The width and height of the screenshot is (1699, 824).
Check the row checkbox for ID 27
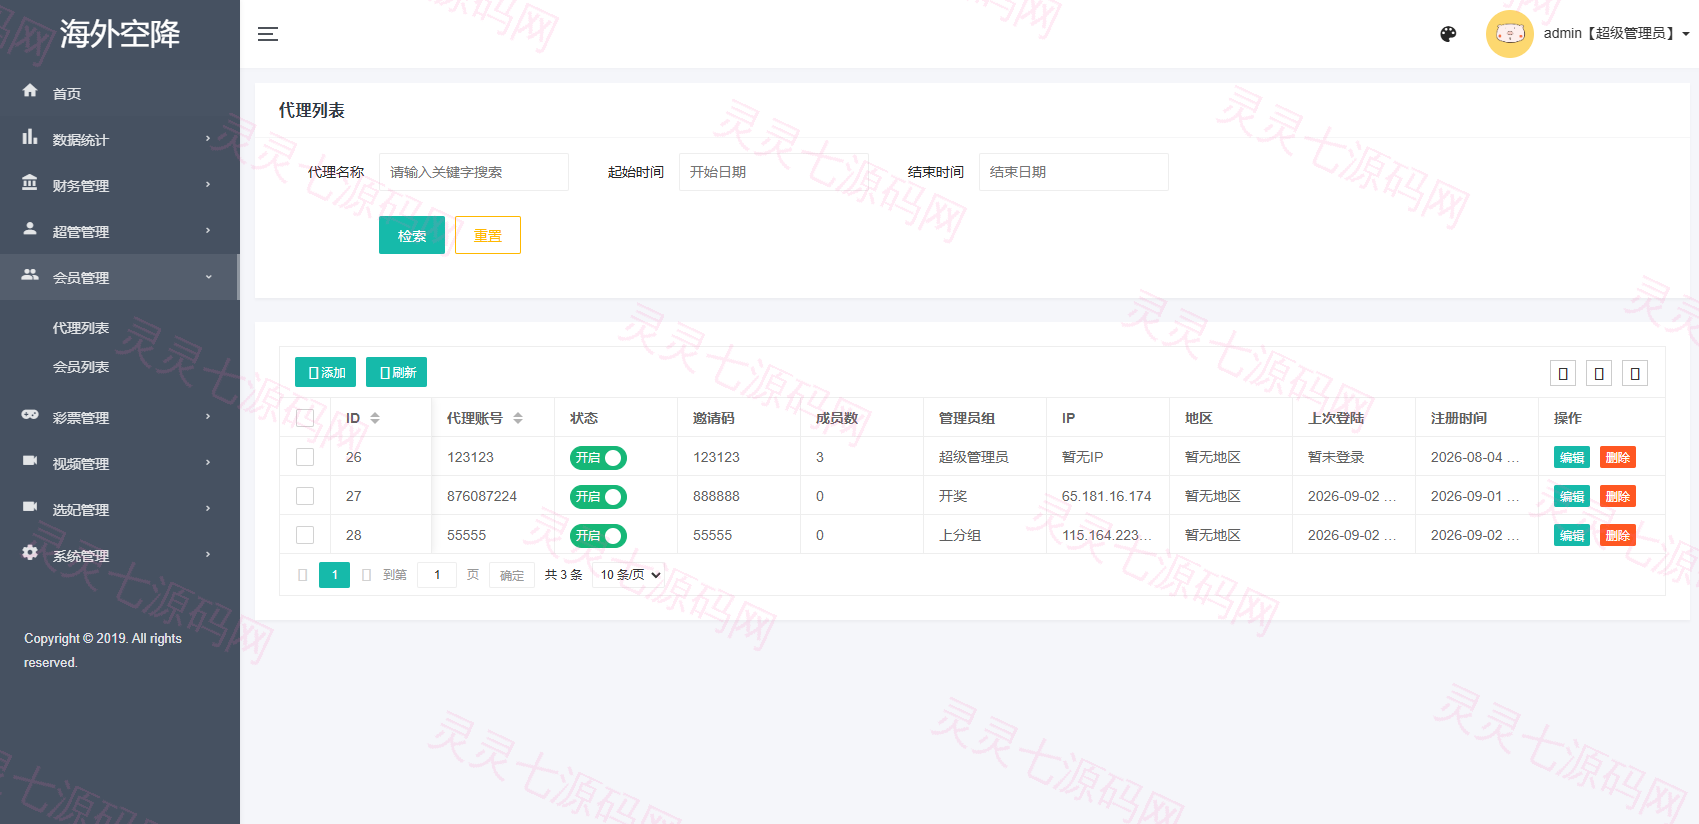305,496
